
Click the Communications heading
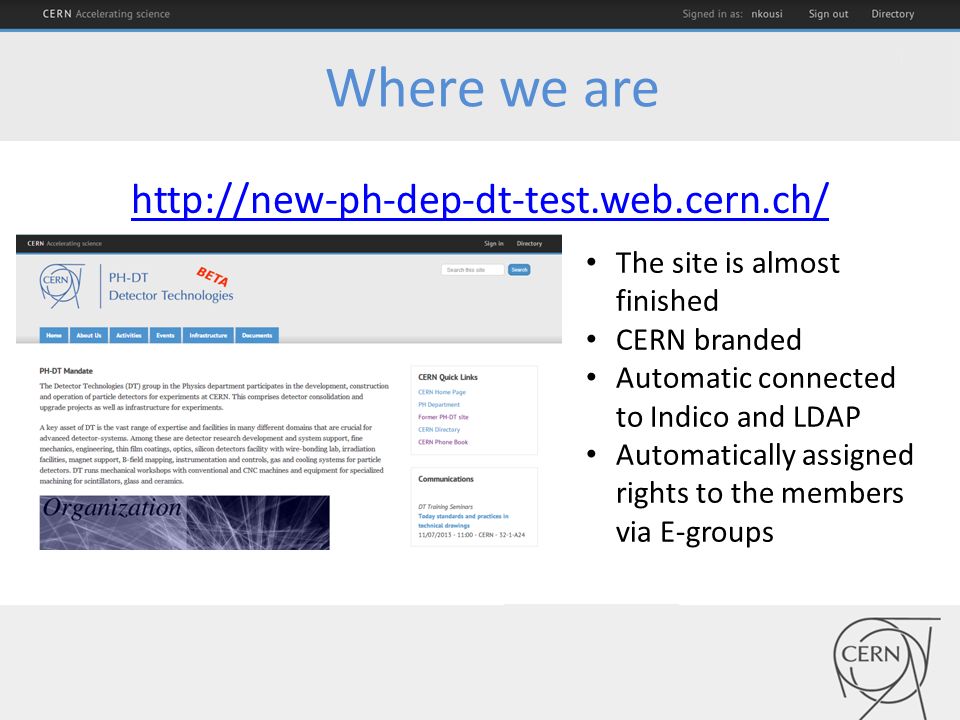click(446, 479)
